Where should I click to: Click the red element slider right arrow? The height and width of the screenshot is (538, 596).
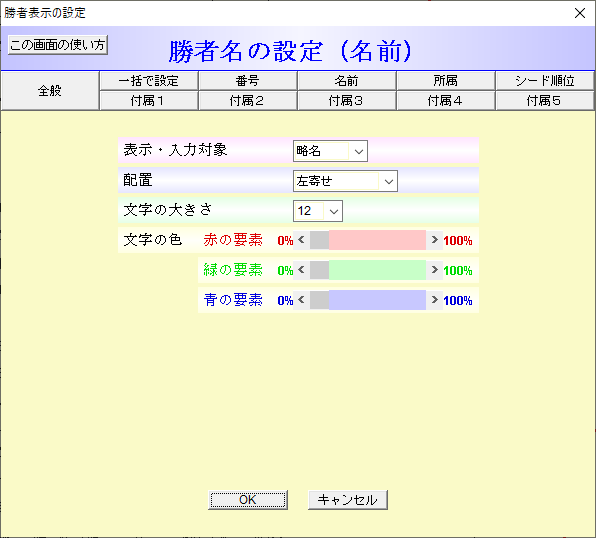[x=434, y=240]
